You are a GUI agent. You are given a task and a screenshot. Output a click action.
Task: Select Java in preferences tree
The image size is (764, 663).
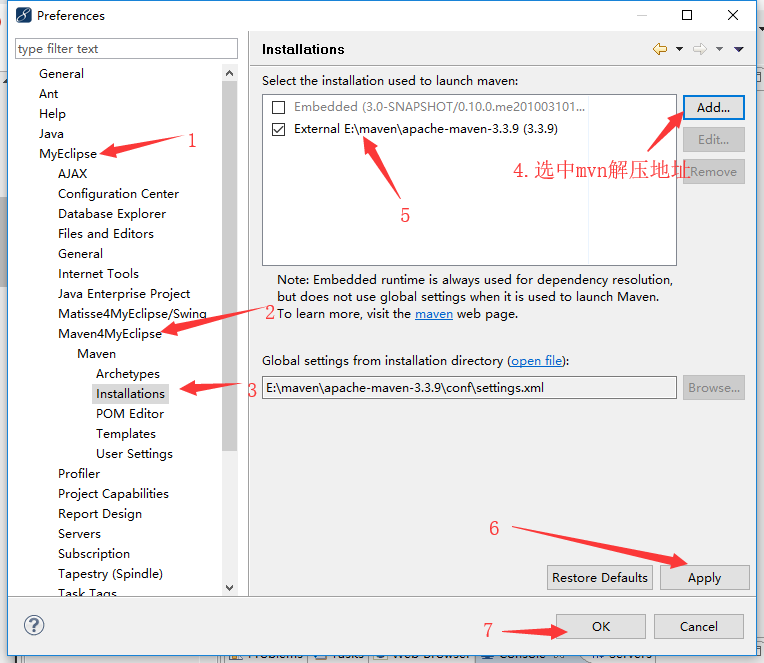point(51,133)
